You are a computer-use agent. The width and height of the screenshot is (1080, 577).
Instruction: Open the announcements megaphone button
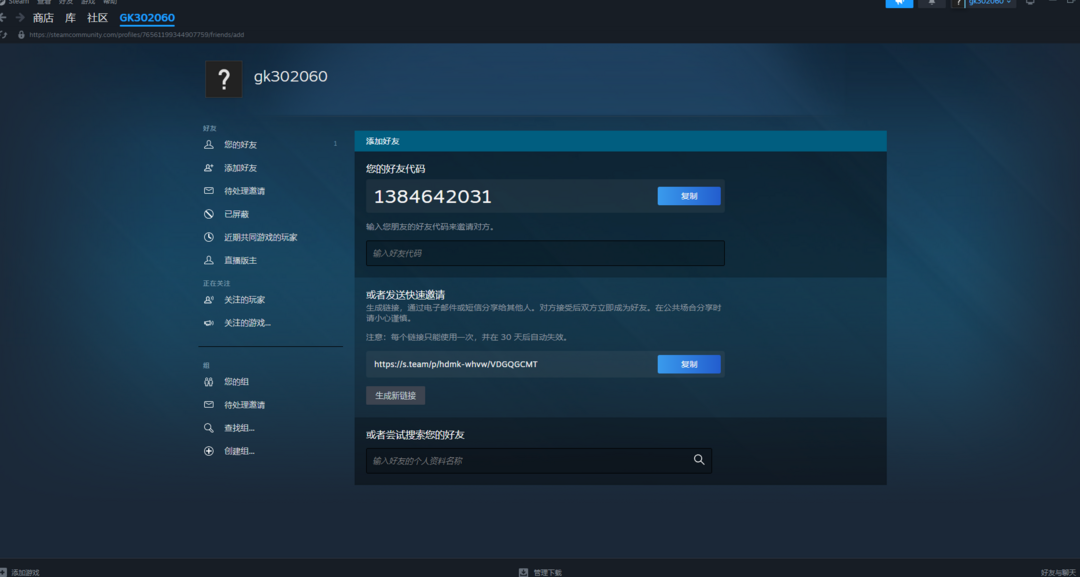[899, 3]
